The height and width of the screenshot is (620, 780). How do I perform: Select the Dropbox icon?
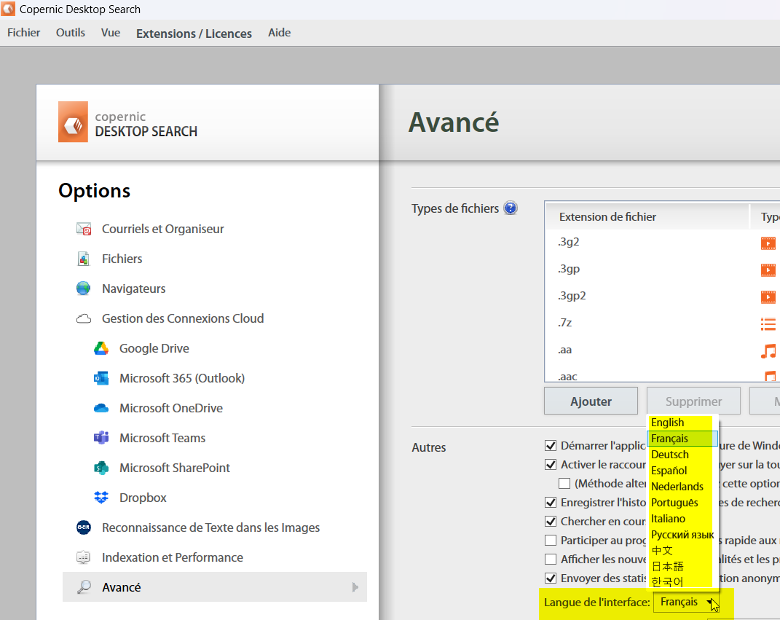tap(101, 498)
